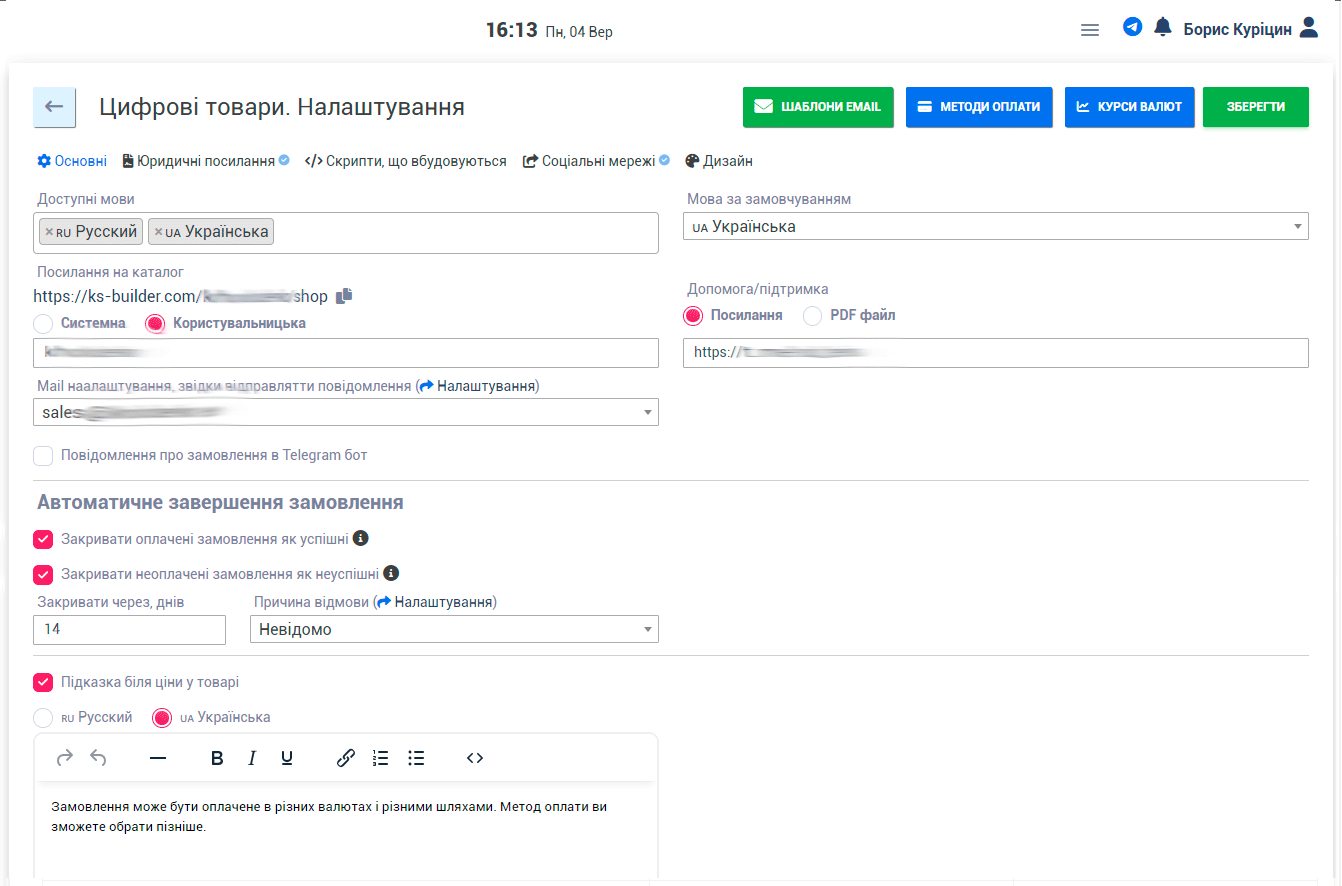
Task: Insert a bulleted list in editor
Action: coord(416,758)
